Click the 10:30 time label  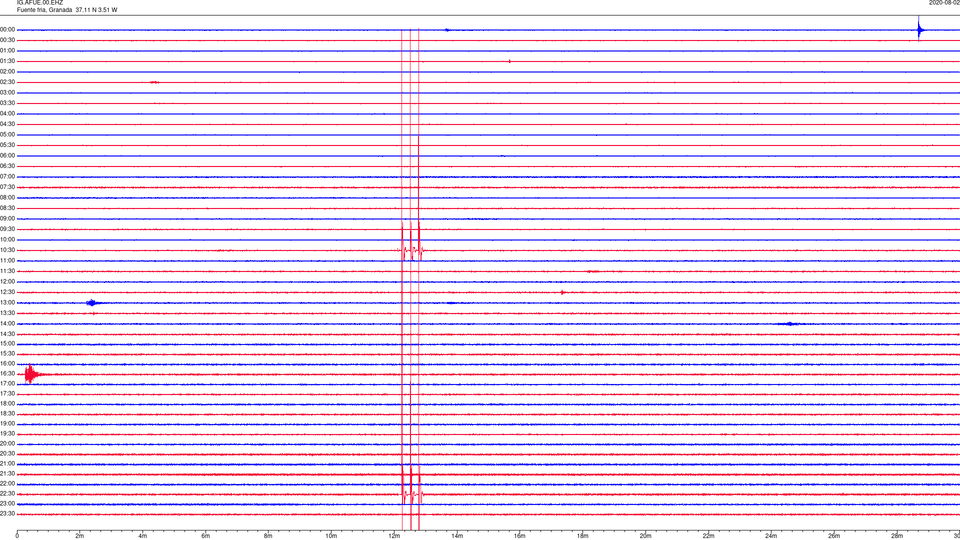point(7,250)
